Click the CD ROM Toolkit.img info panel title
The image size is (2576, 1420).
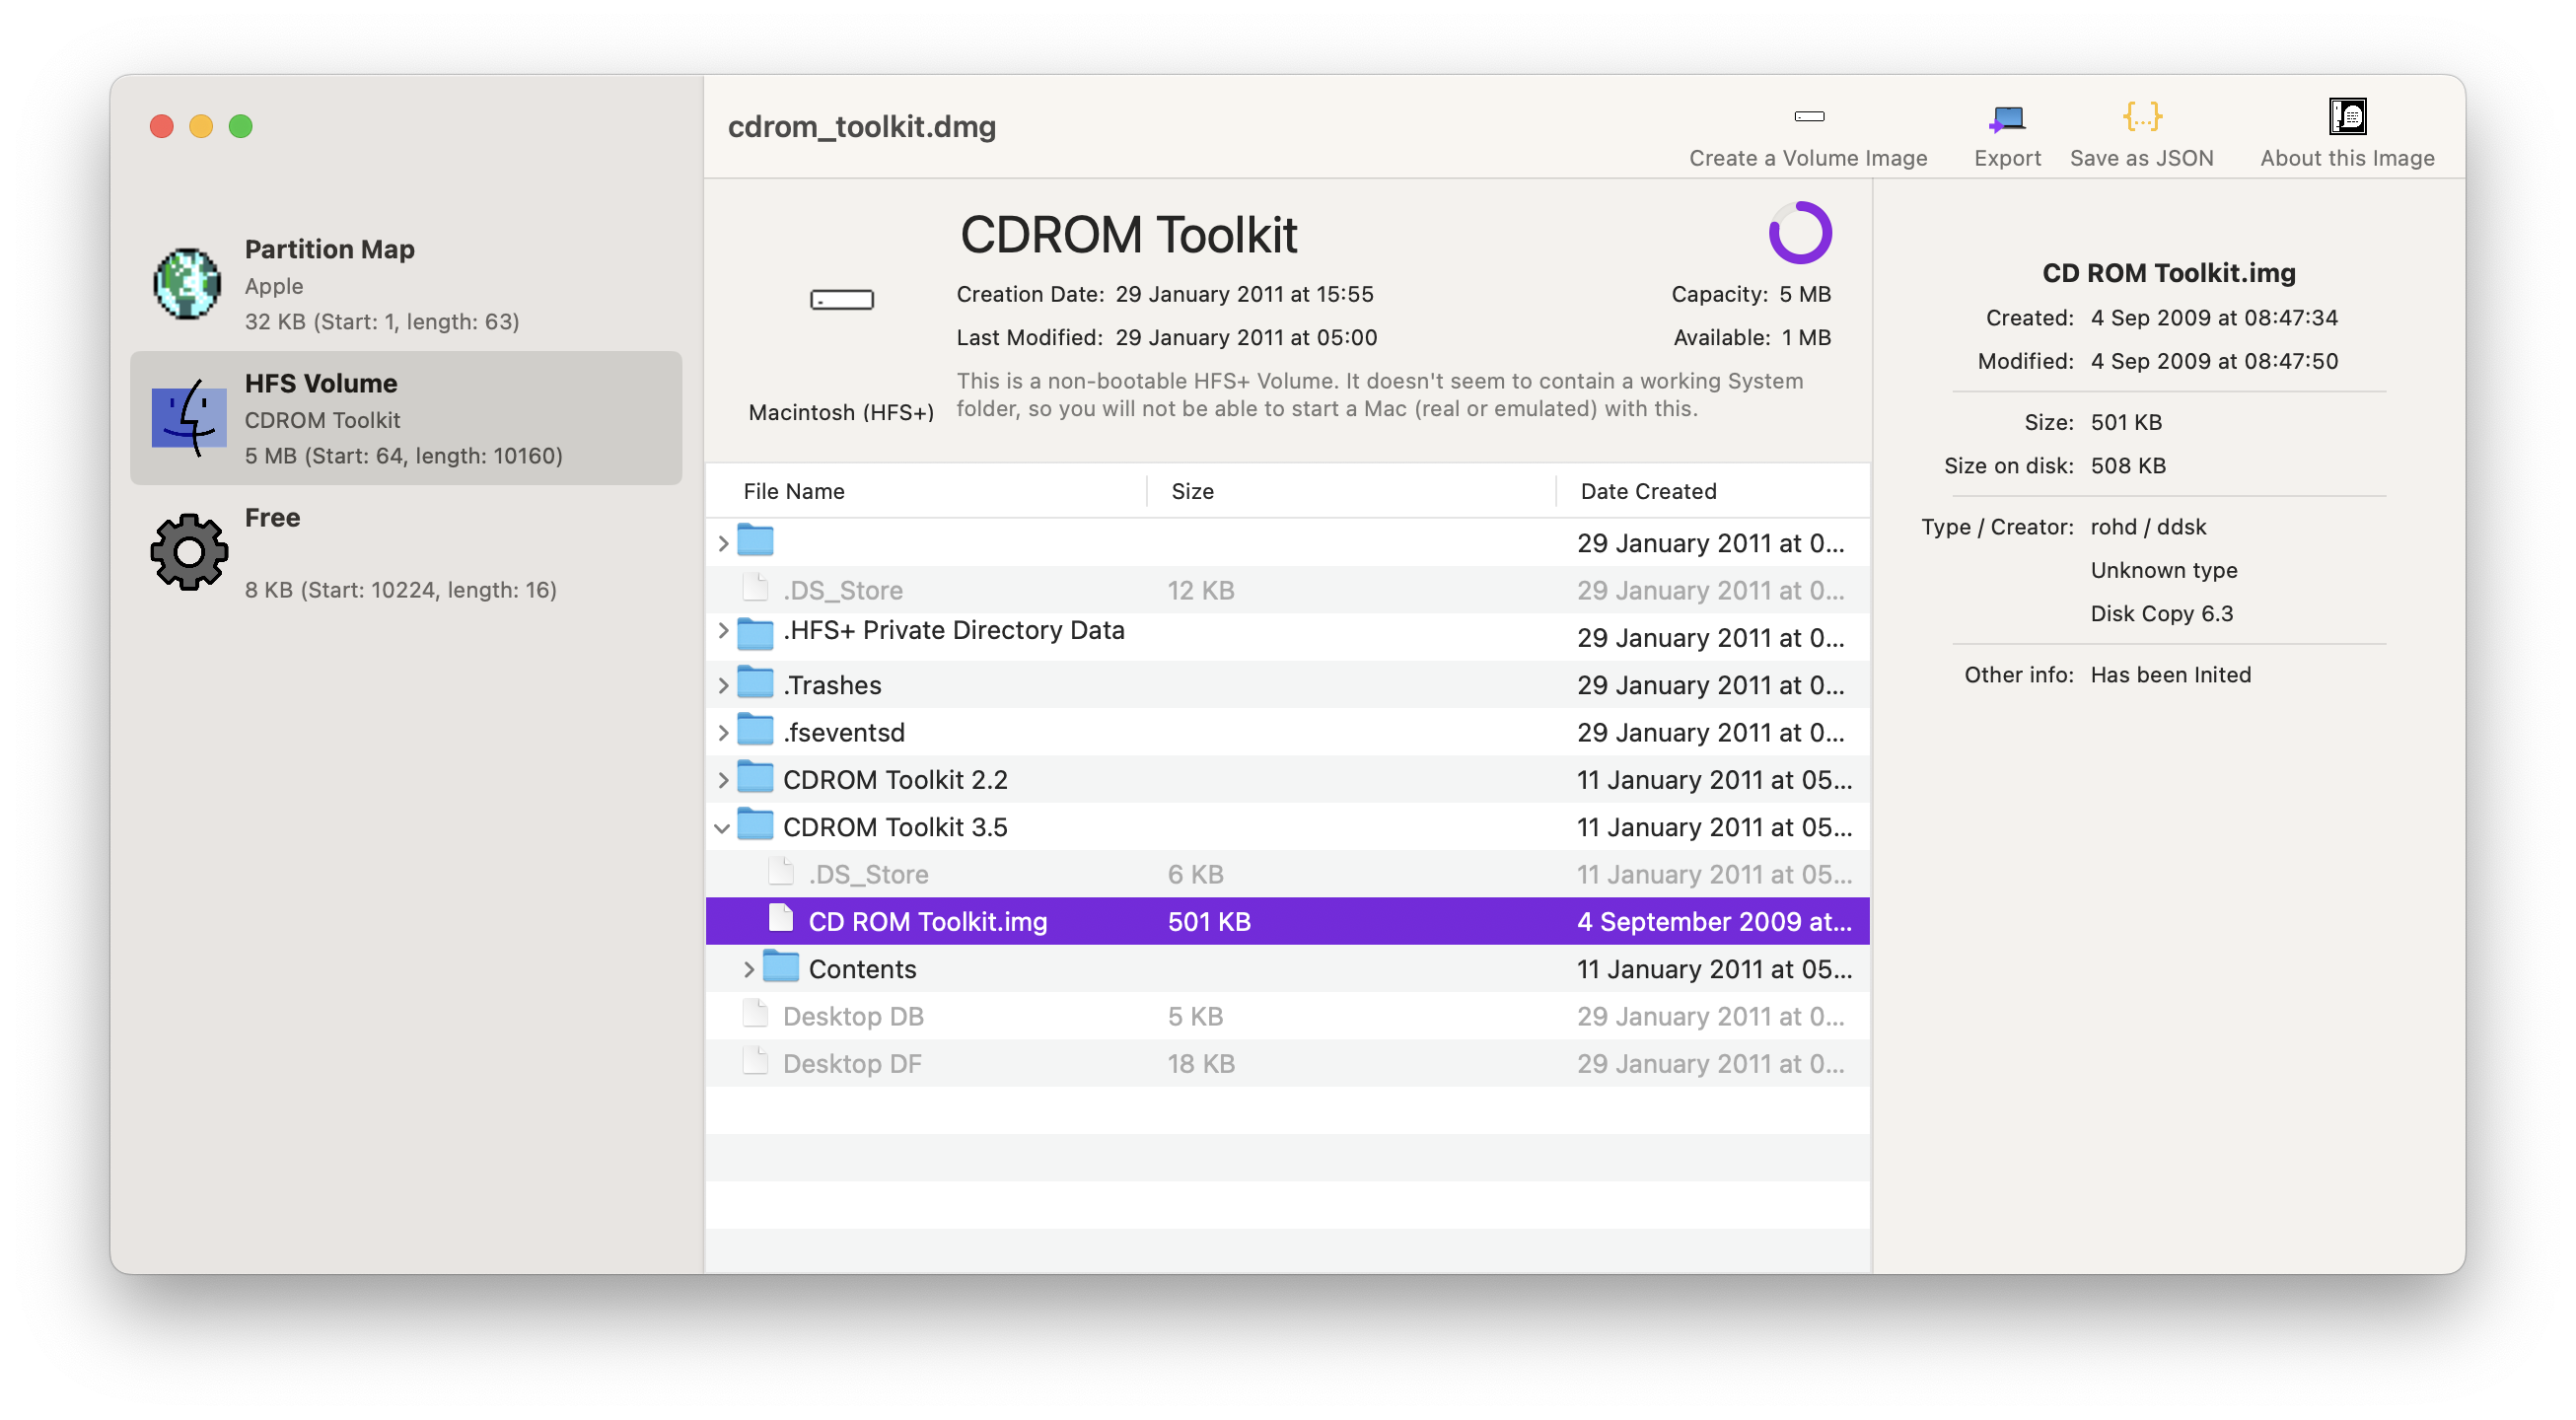2168,272
